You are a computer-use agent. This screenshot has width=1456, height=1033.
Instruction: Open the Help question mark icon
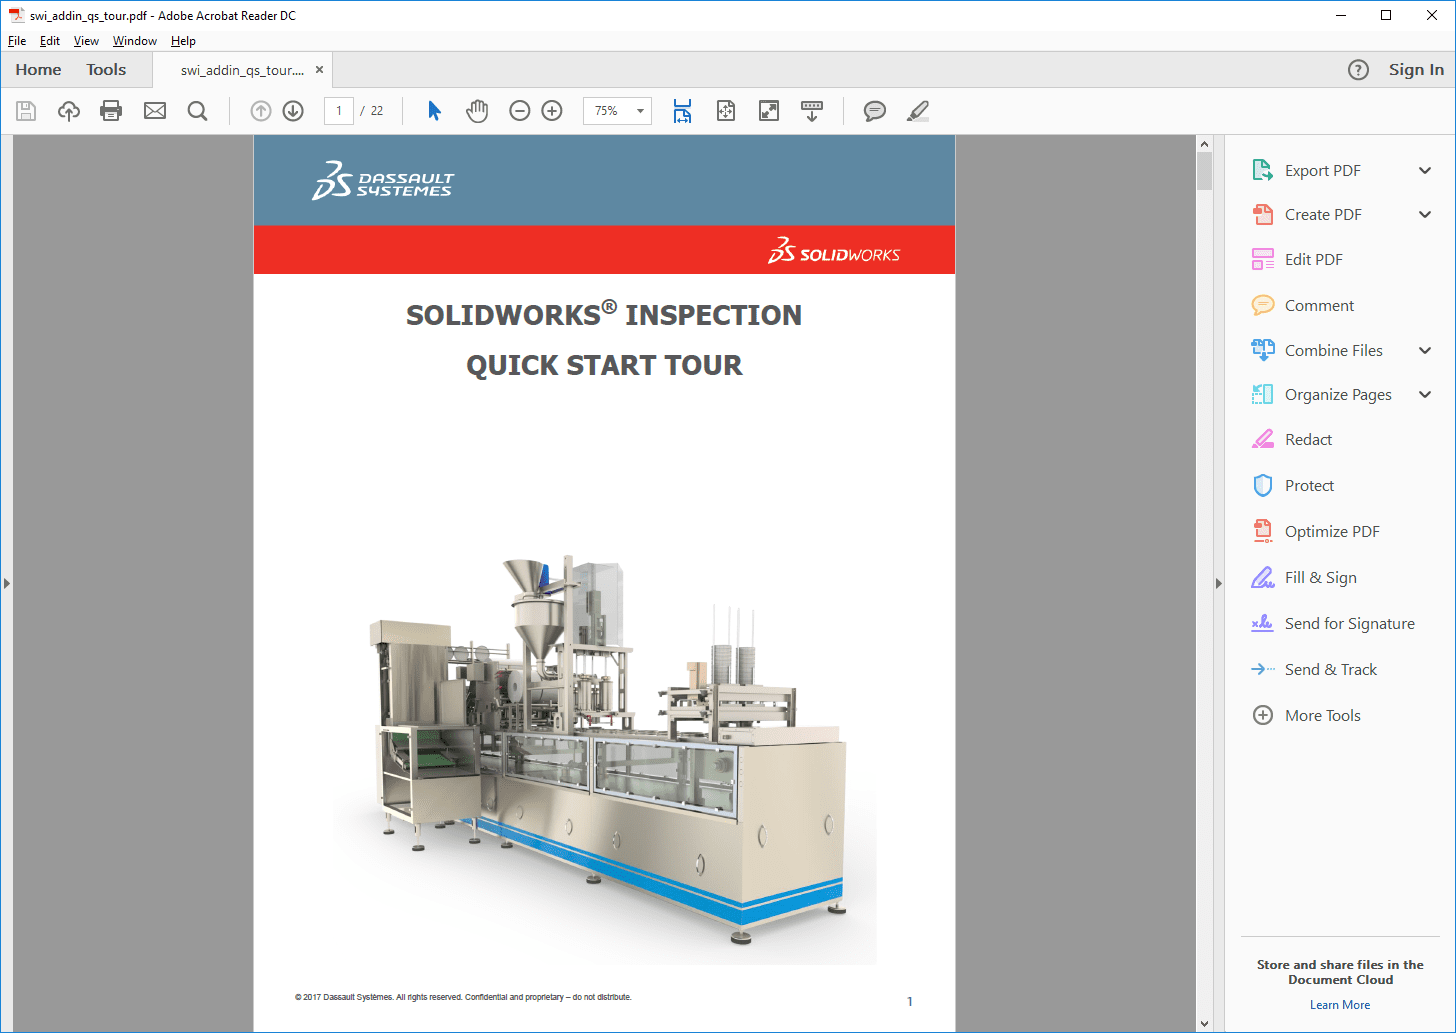point(1358,70)
